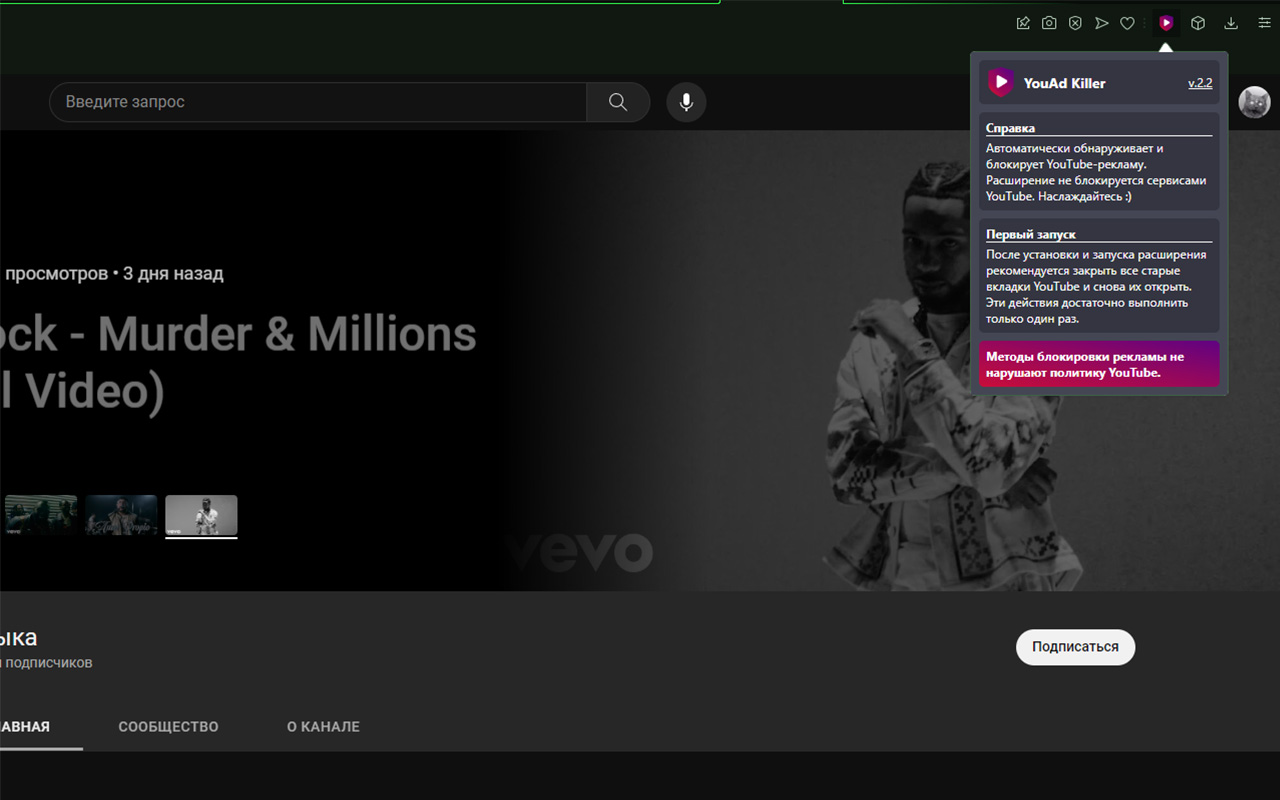Viewport: 1280px width, 800px height.
Task: Click the pink Методы блокировки рекламы banner
Action: click(1099, 364)
